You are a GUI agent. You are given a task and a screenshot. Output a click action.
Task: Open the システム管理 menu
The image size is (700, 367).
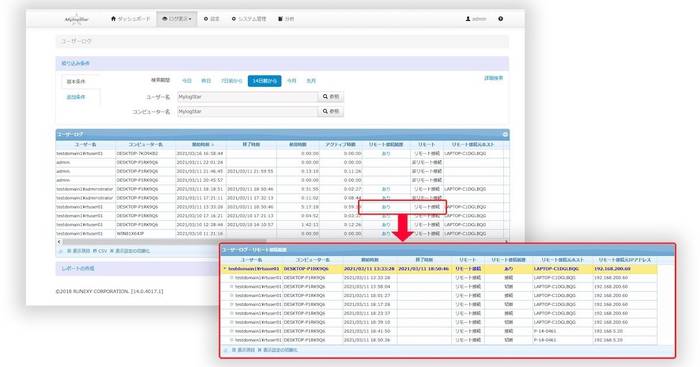tap(249, 19)
